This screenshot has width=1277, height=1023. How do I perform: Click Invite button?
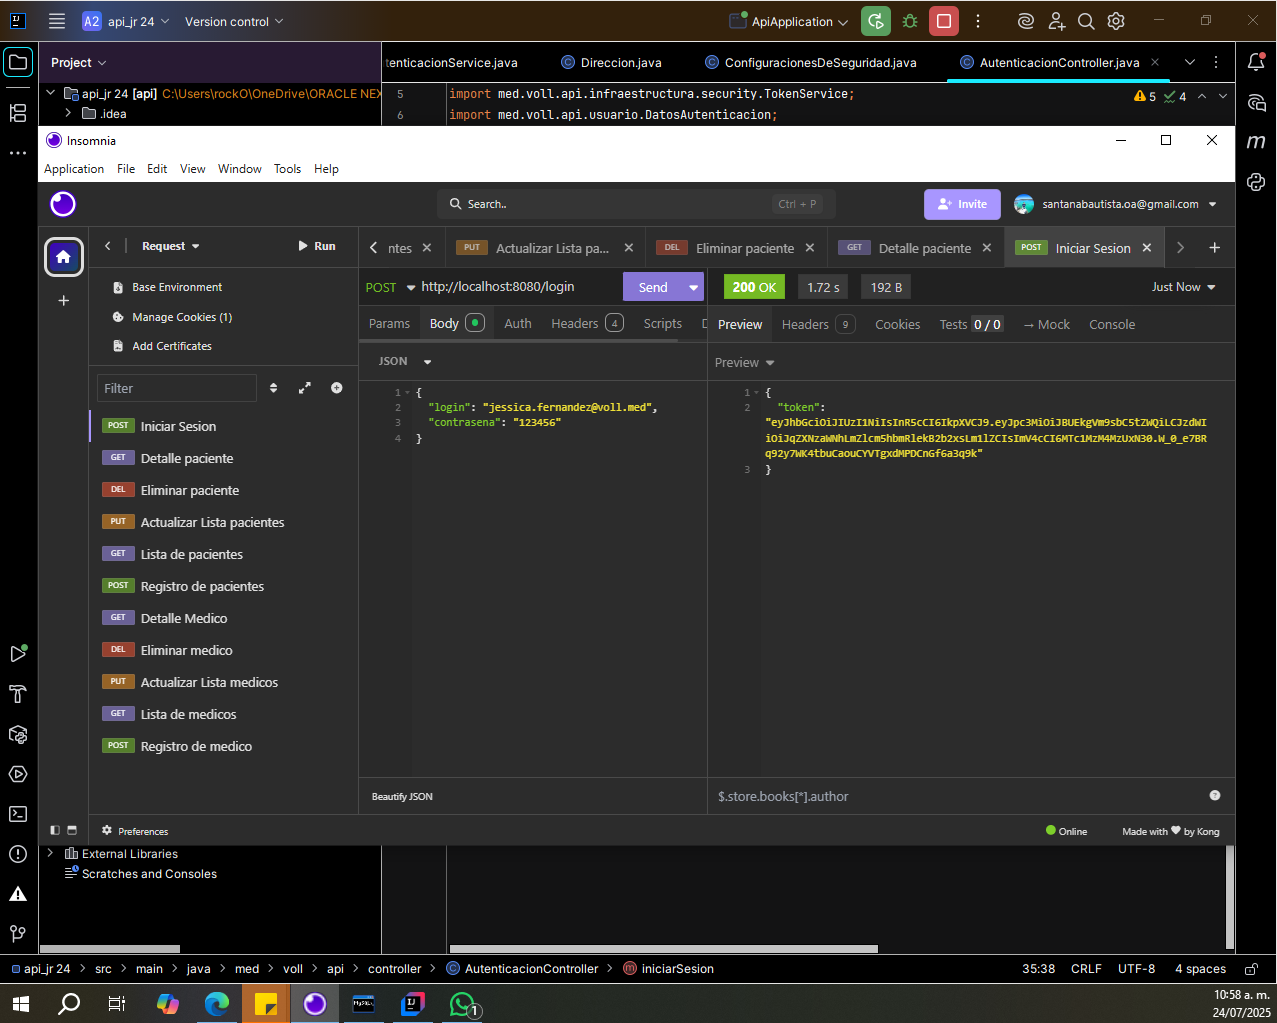tap(962, 204)
